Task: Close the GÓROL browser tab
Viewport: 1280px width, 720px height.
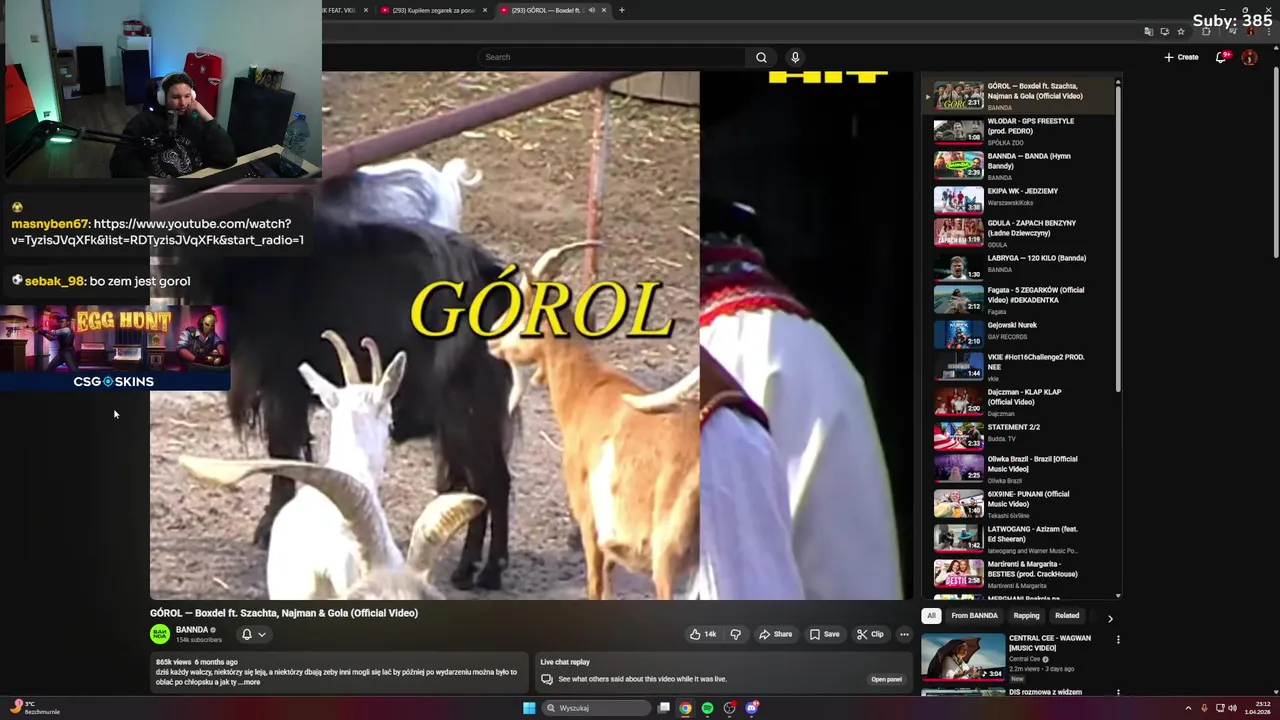Action: tap(604, 10)
